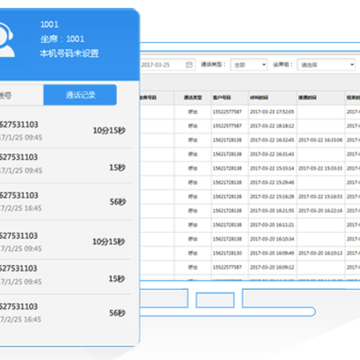Click call time 2017-03-22 16:31:43
The width and height of the screenshot is (360, 360).
pyautogui.click(x=272, y=154)
